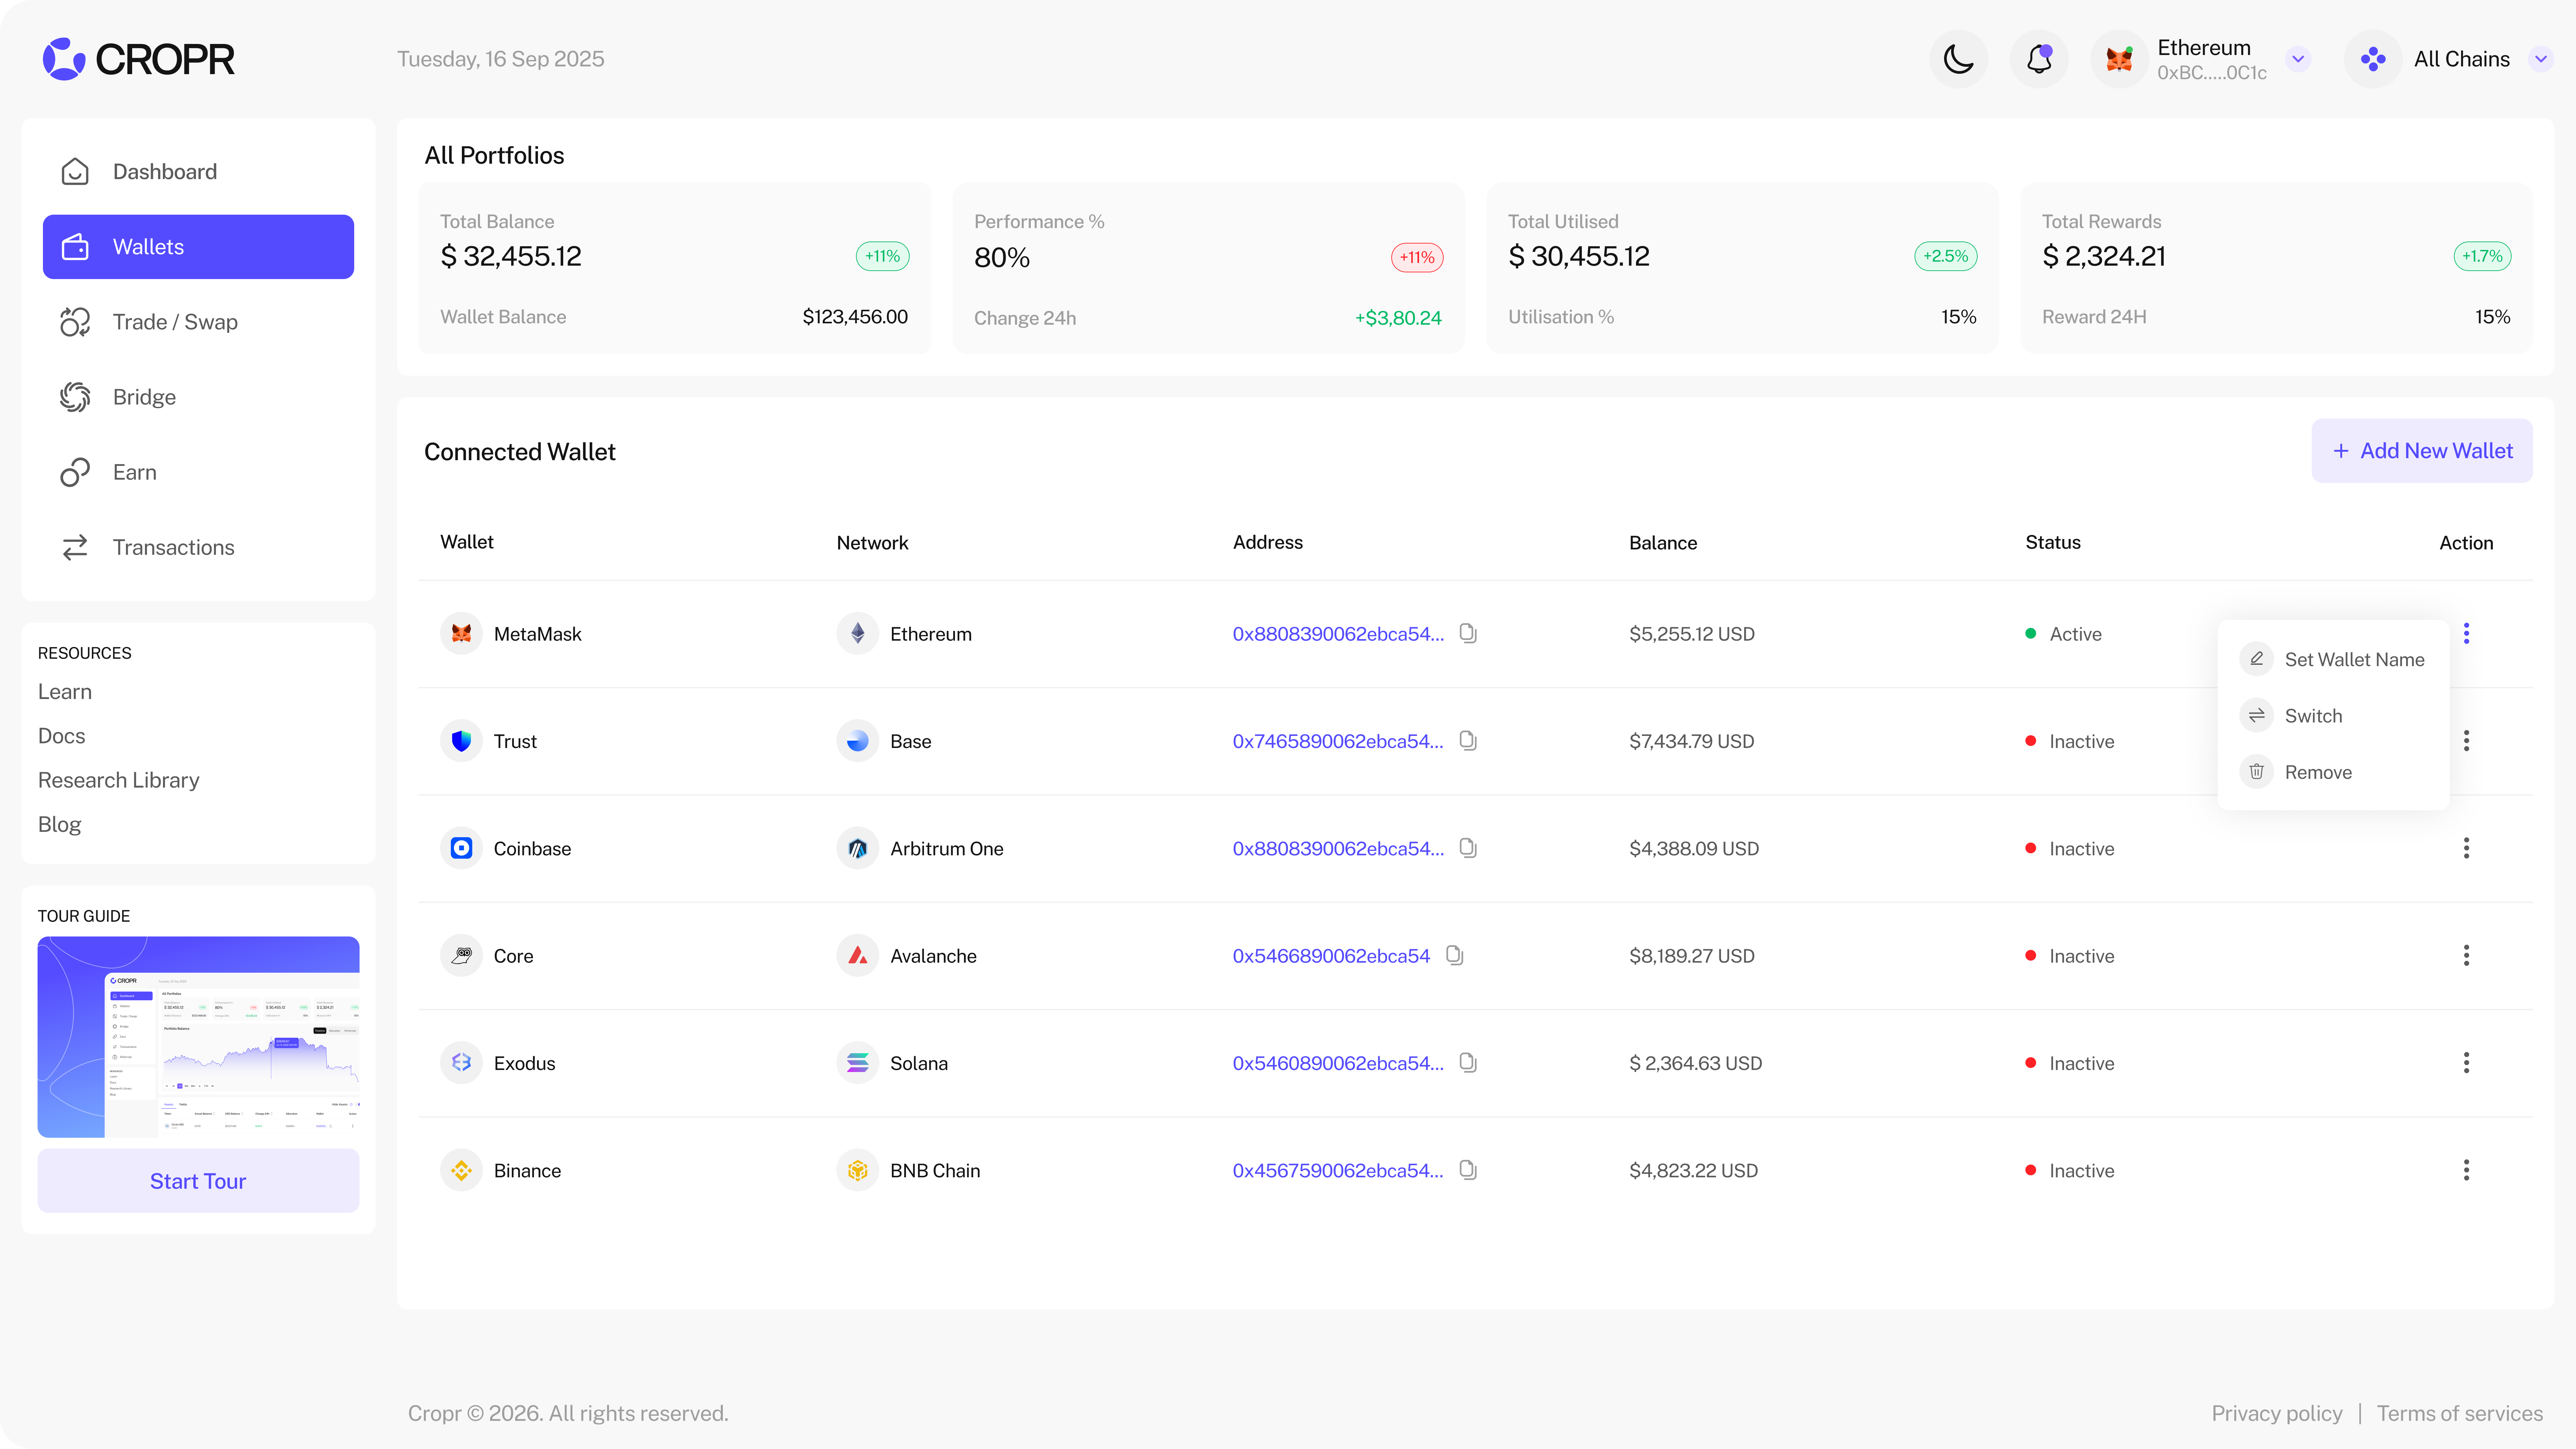Toggle dark mode moon icon

[1958, 59]
